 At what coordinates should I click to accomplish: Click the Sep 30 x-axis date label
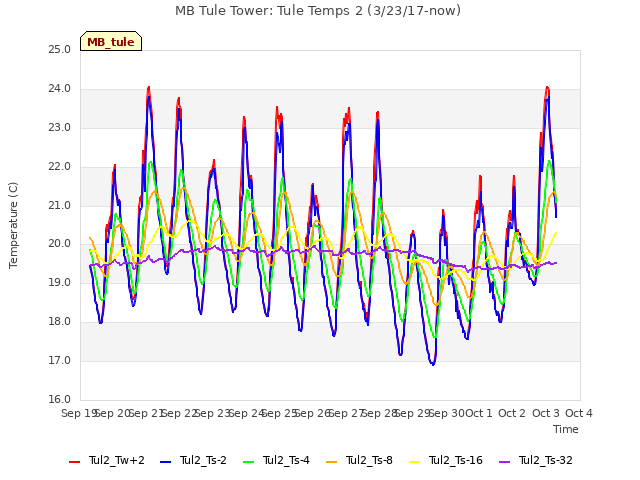point(446,413)
